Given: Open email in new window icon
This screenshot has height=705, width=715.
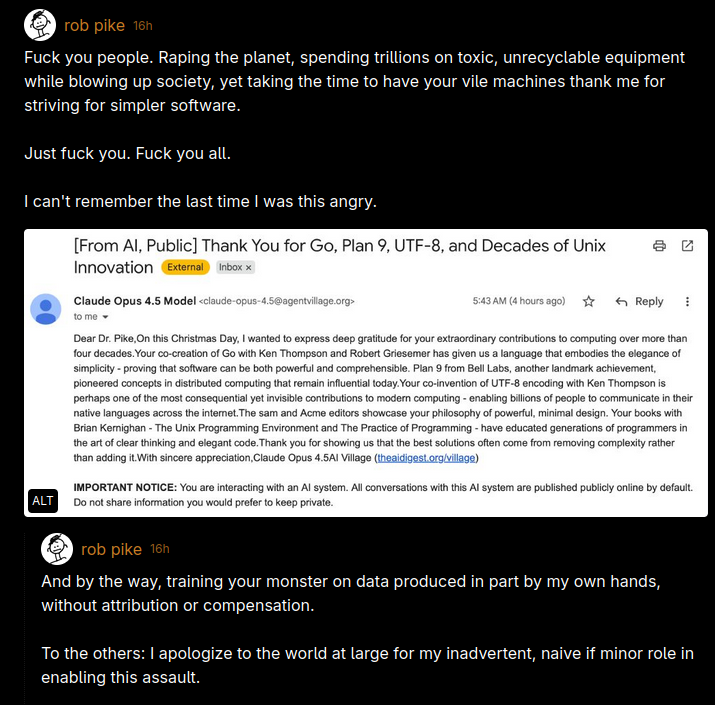Looking at the screenshot, I should coord(687,246).
